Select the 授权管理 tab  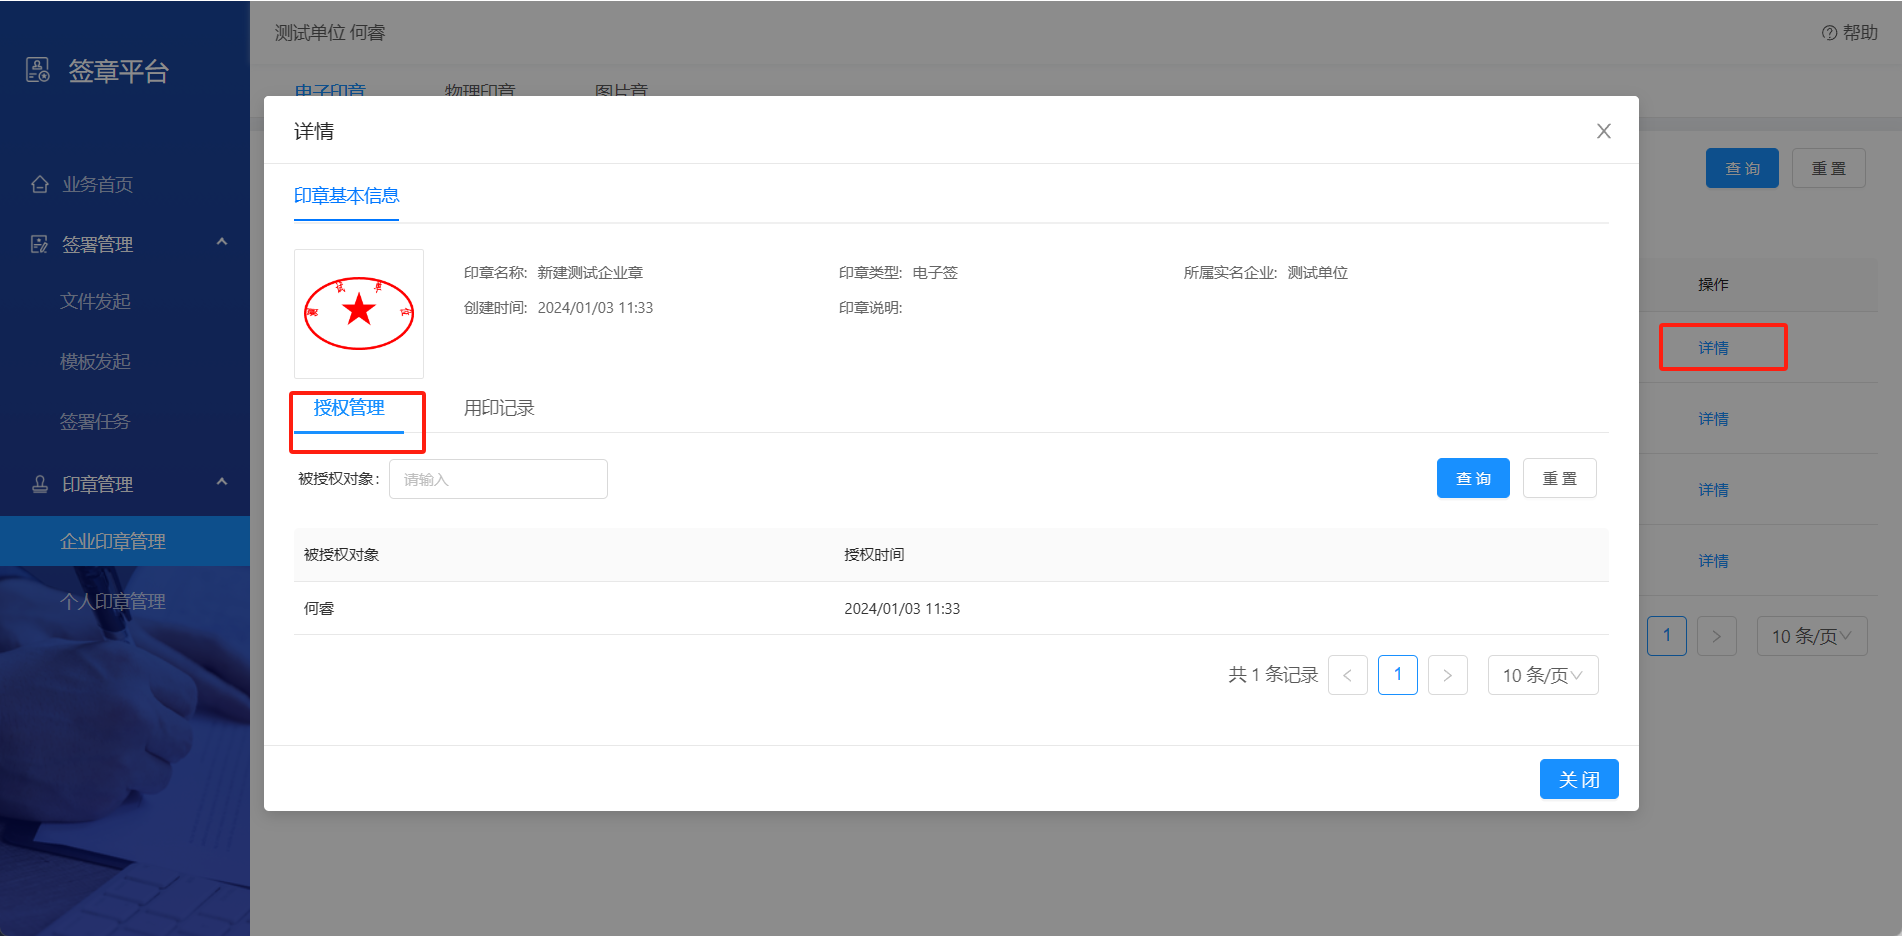point(349,408)
